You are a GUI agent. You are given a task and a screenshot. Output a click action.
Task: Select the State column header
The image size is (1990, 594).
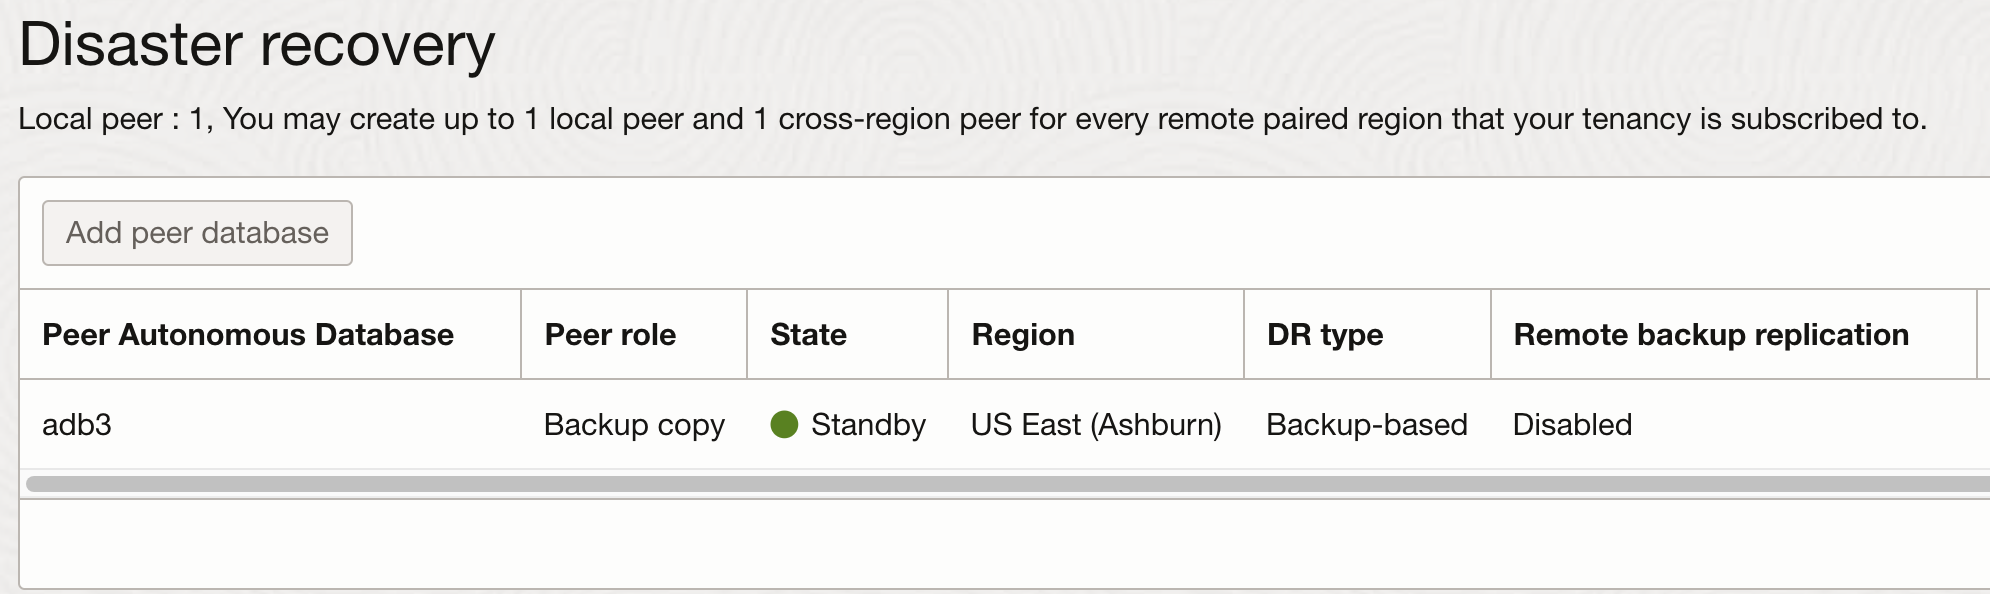(808, 335)
